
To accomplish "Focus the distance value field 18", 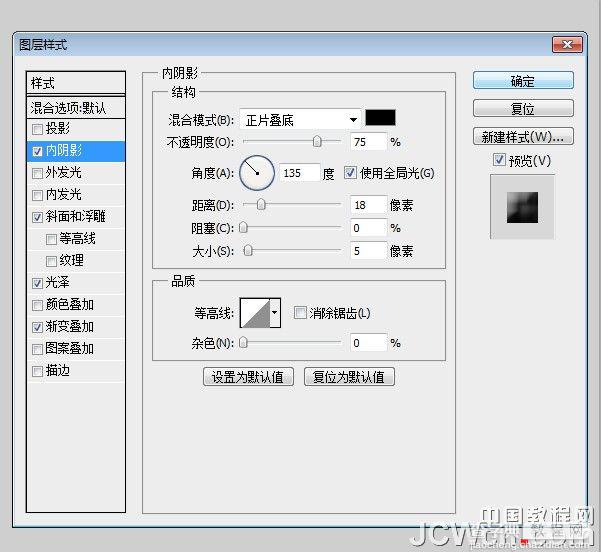I will (x=368, y=205).
